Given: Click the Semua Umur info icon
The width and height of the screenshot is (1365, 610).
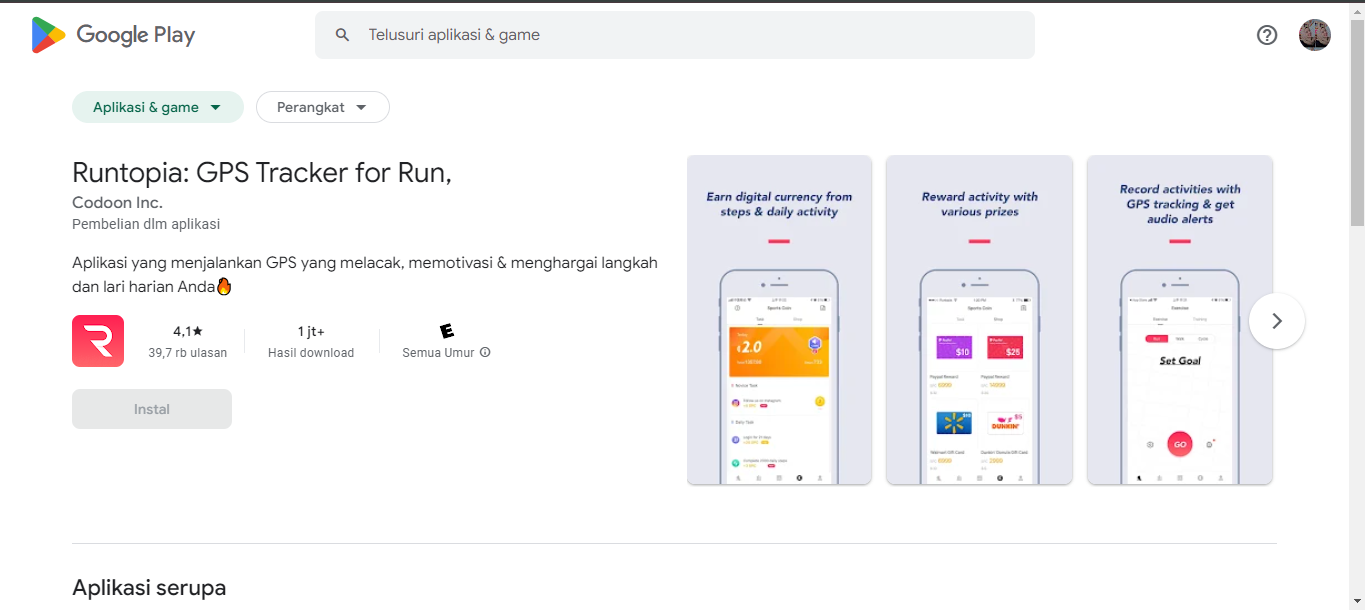Looking at the screenshot, I should pyautogui.click(x=485, y=353).
